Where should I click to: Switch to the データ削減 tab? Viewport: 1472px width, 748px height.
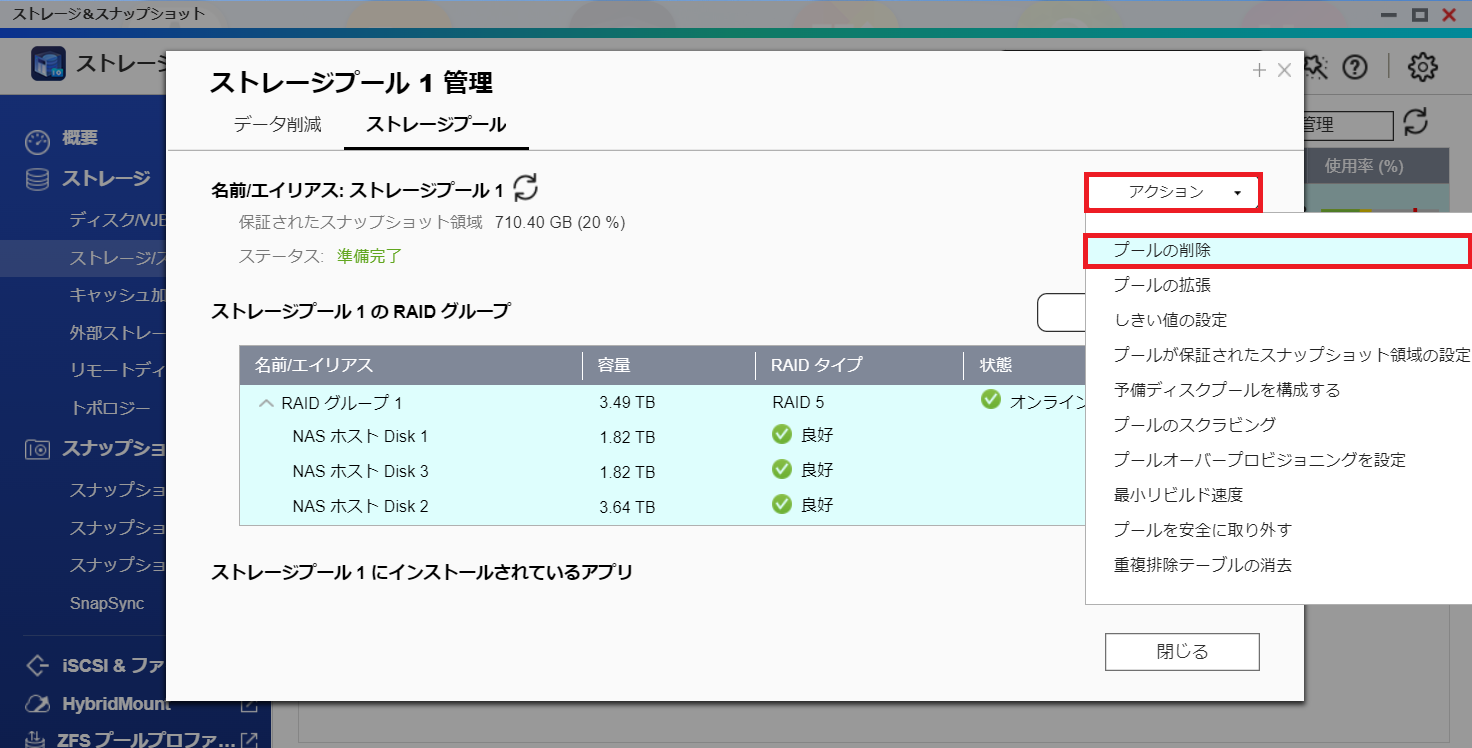pyautogui.click(x=277, y=125)
